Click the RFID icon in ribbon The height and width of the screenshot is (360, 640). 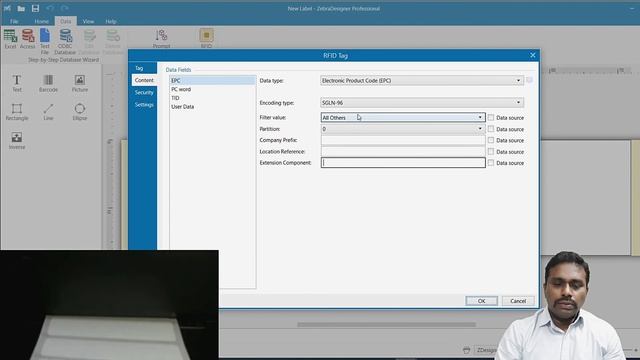click(x=206, y=39)
